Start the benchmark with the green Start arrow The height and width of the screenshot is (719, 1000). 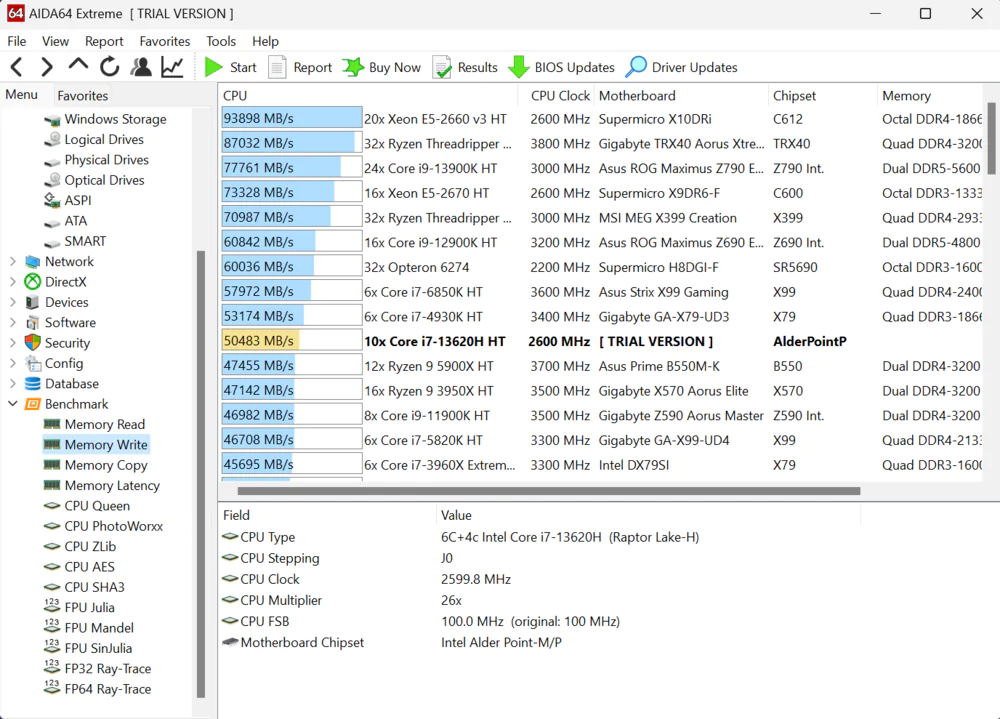(x=213, y=67)
